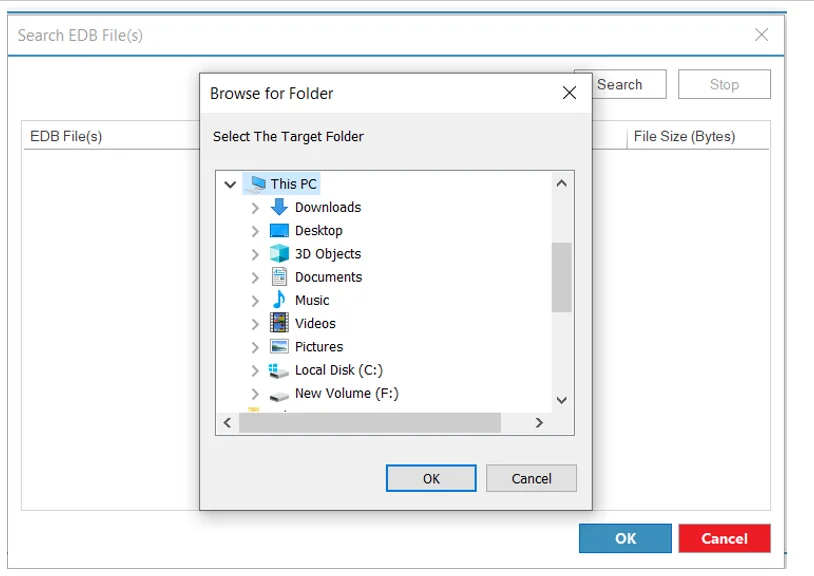This screenshot has height=576, width=814.
Task: Close the Search EDB File(s) window
Action: [x=762, y=35]
